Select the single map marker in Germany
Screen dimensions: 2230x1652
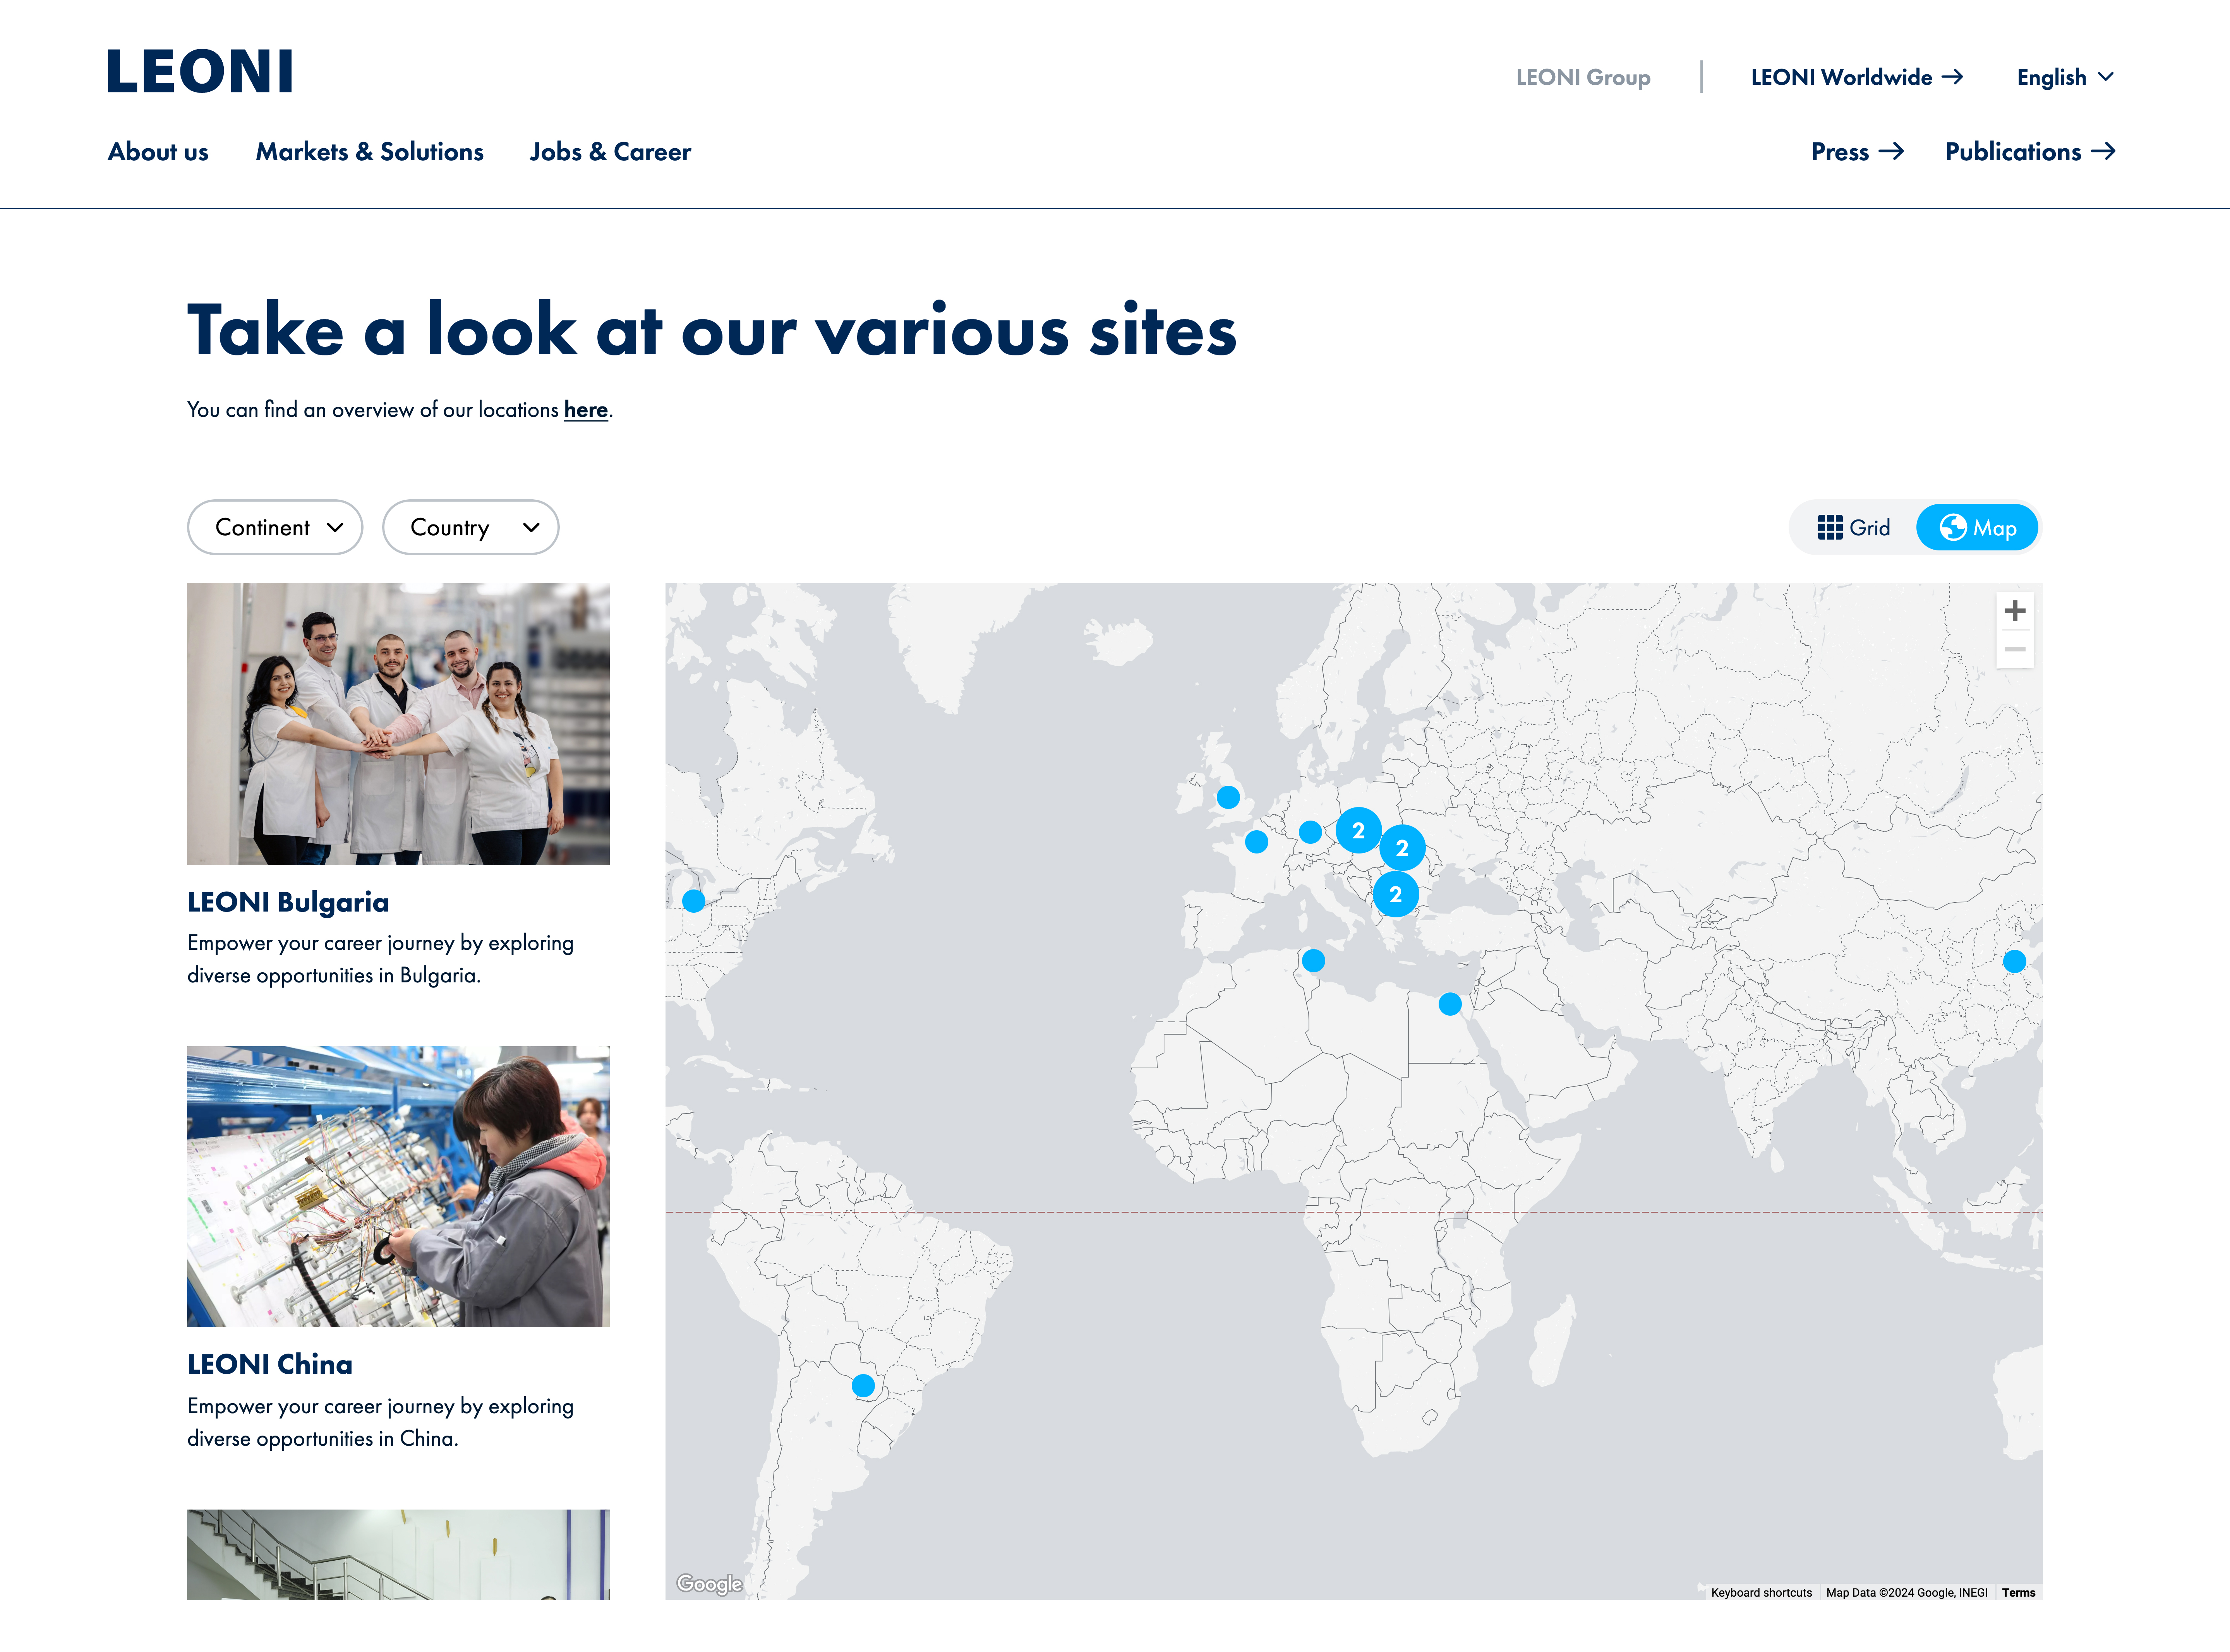[1310, 832]
